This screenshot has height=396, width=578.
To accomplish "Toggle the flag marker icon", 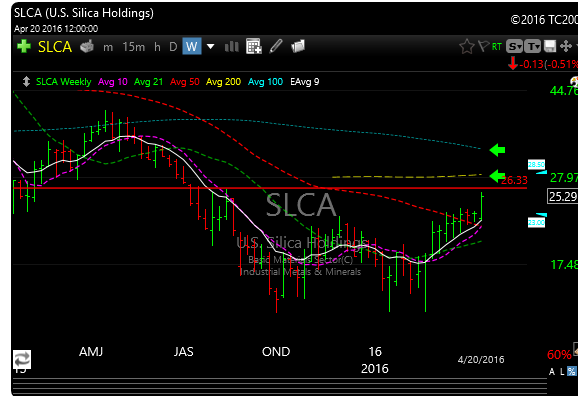I will pyautogui.click(x=483, y=46).
